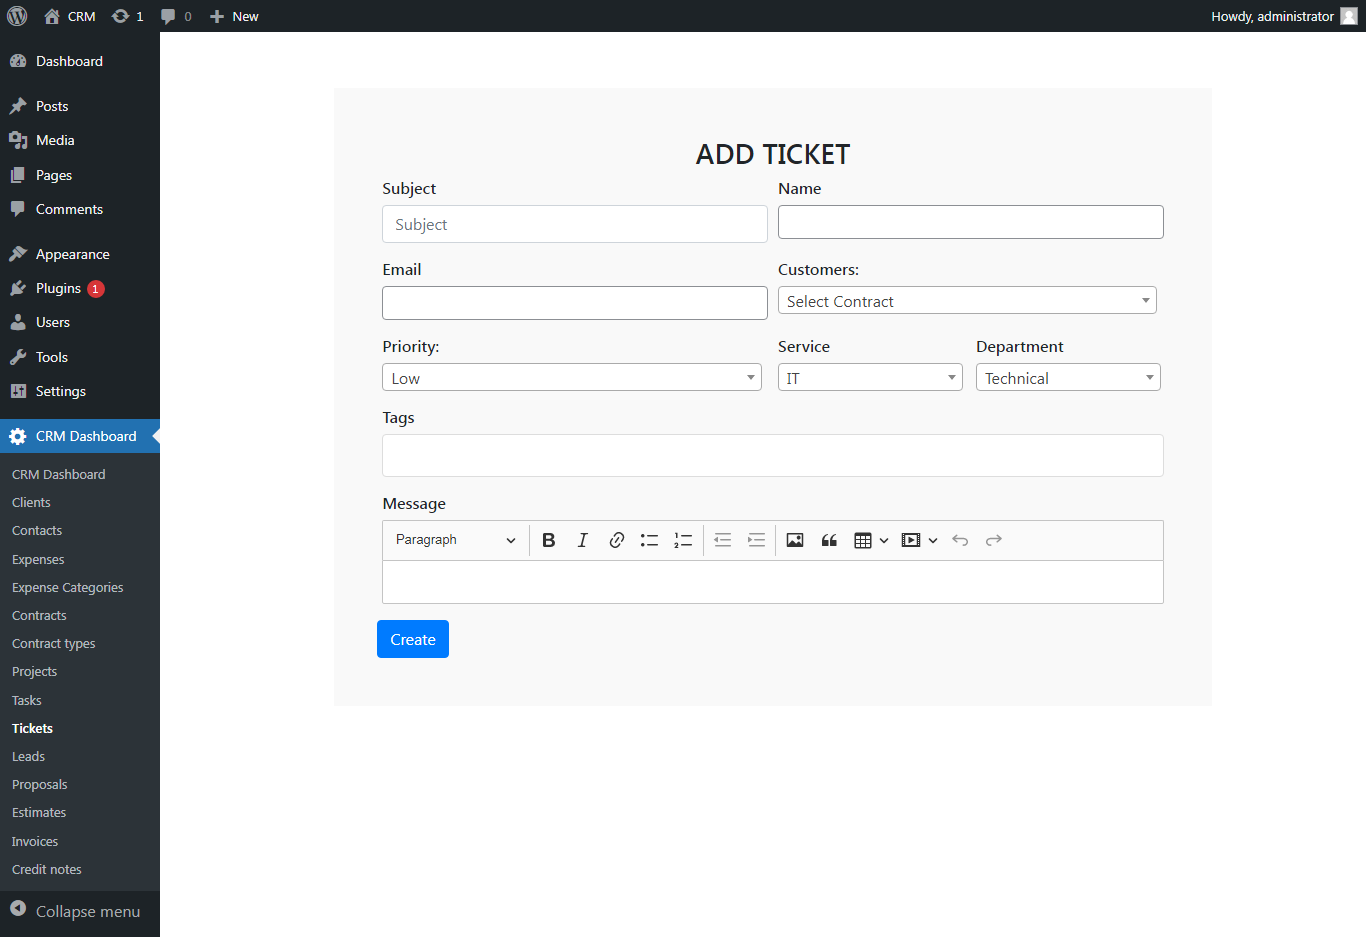Image resolution: width=1366 pixels, height=937 pixels.
Task: Apply italic formatting in the message editor
Action: pyautogui.click(x=582, y=539)
